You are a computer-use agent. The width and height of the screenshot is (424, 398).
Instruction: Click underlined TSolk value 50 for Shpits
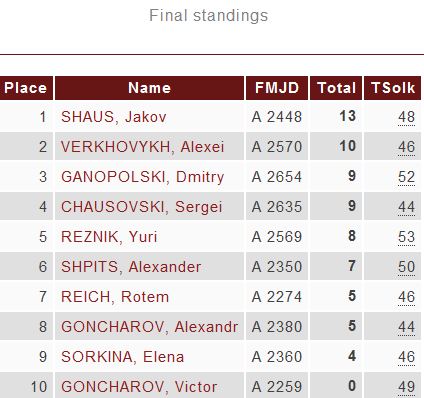click(406, 267)
